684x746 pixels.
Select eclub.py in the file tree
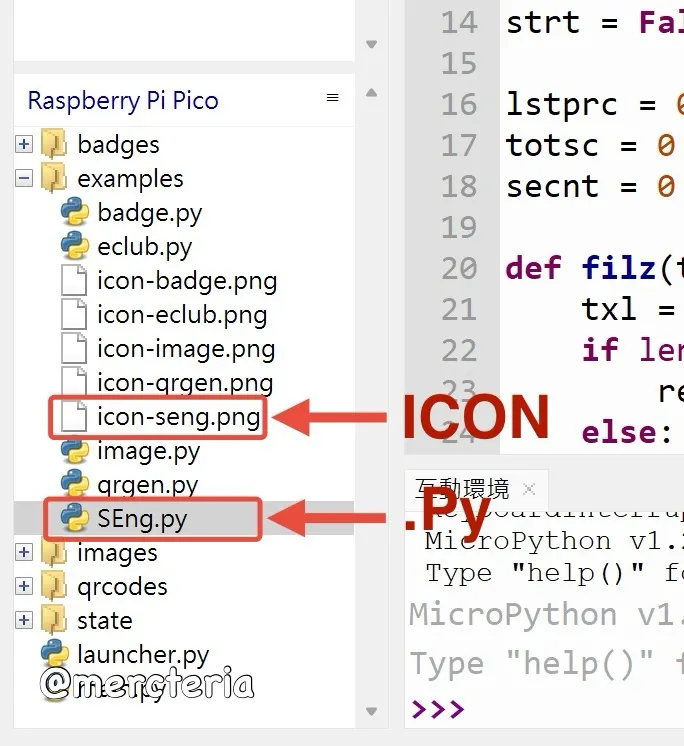tap(145, 247)
